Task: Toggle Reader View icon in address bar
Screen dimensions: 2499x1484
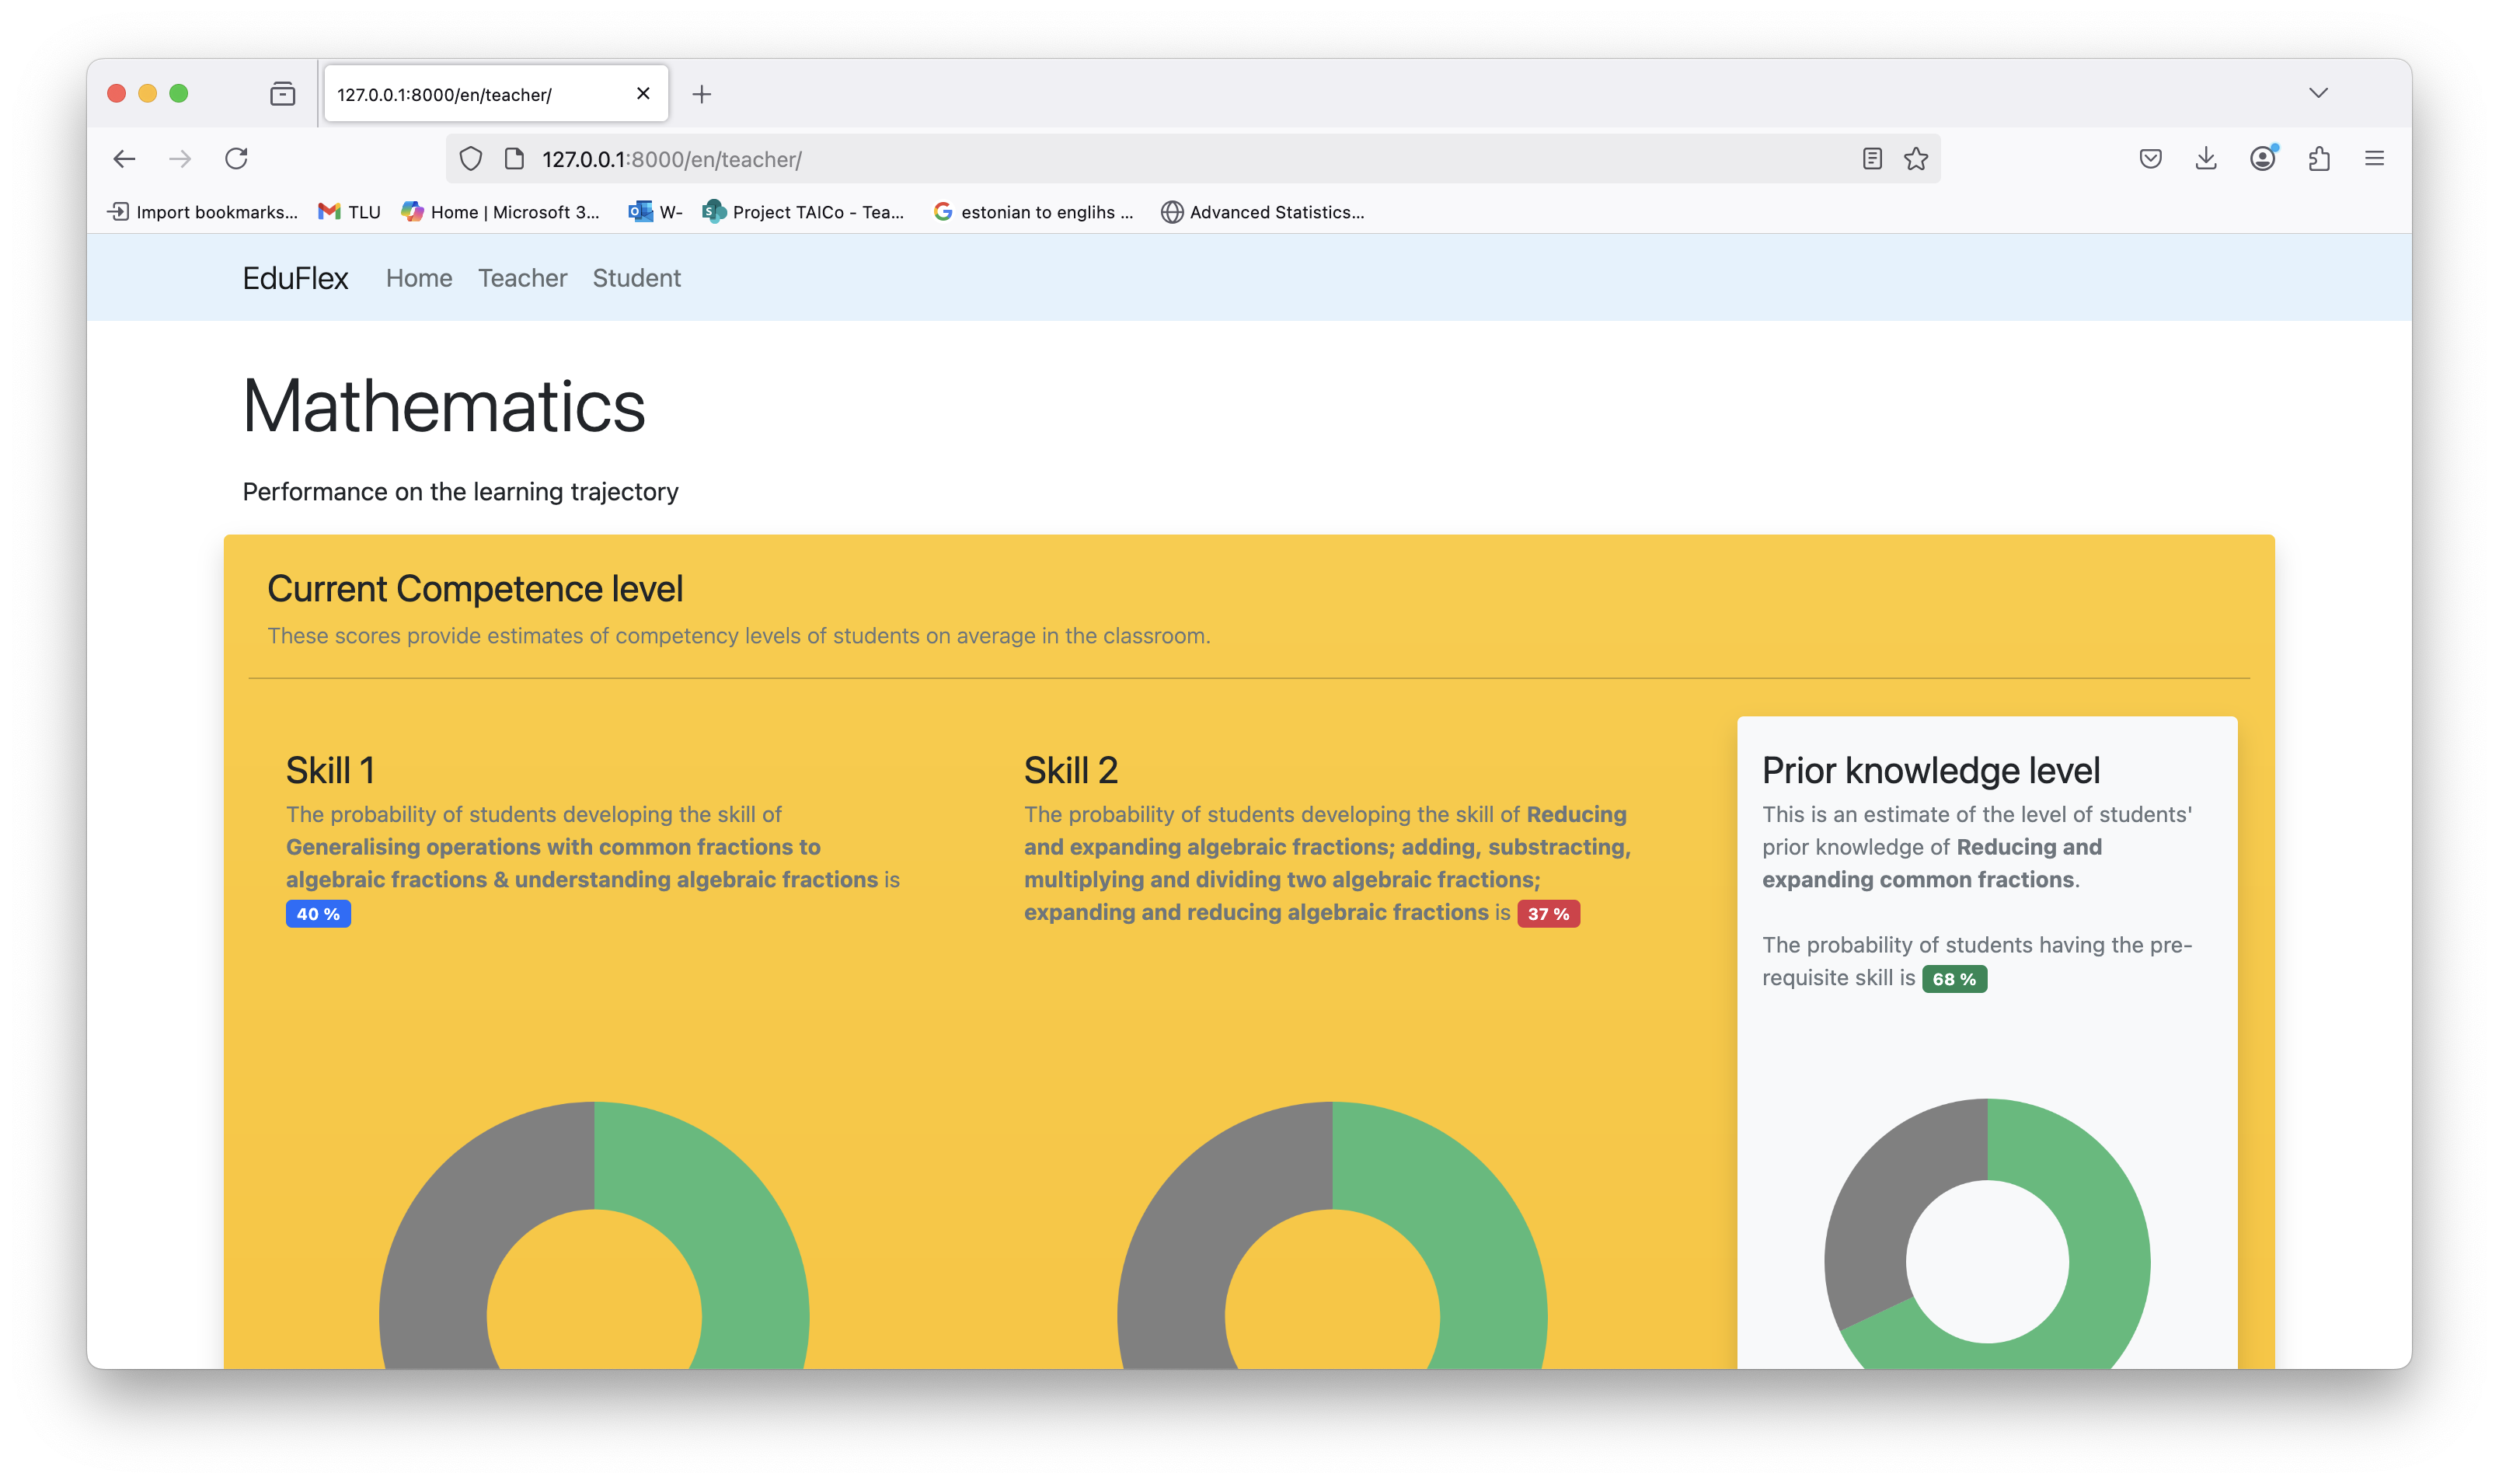Action: coord(1872,159)
